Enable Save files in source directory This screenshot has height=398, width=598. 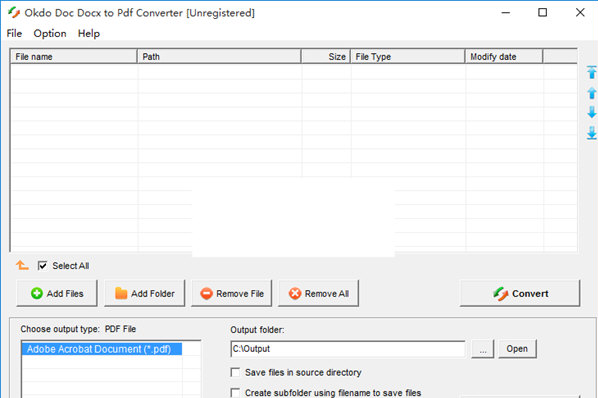[235, 372]
